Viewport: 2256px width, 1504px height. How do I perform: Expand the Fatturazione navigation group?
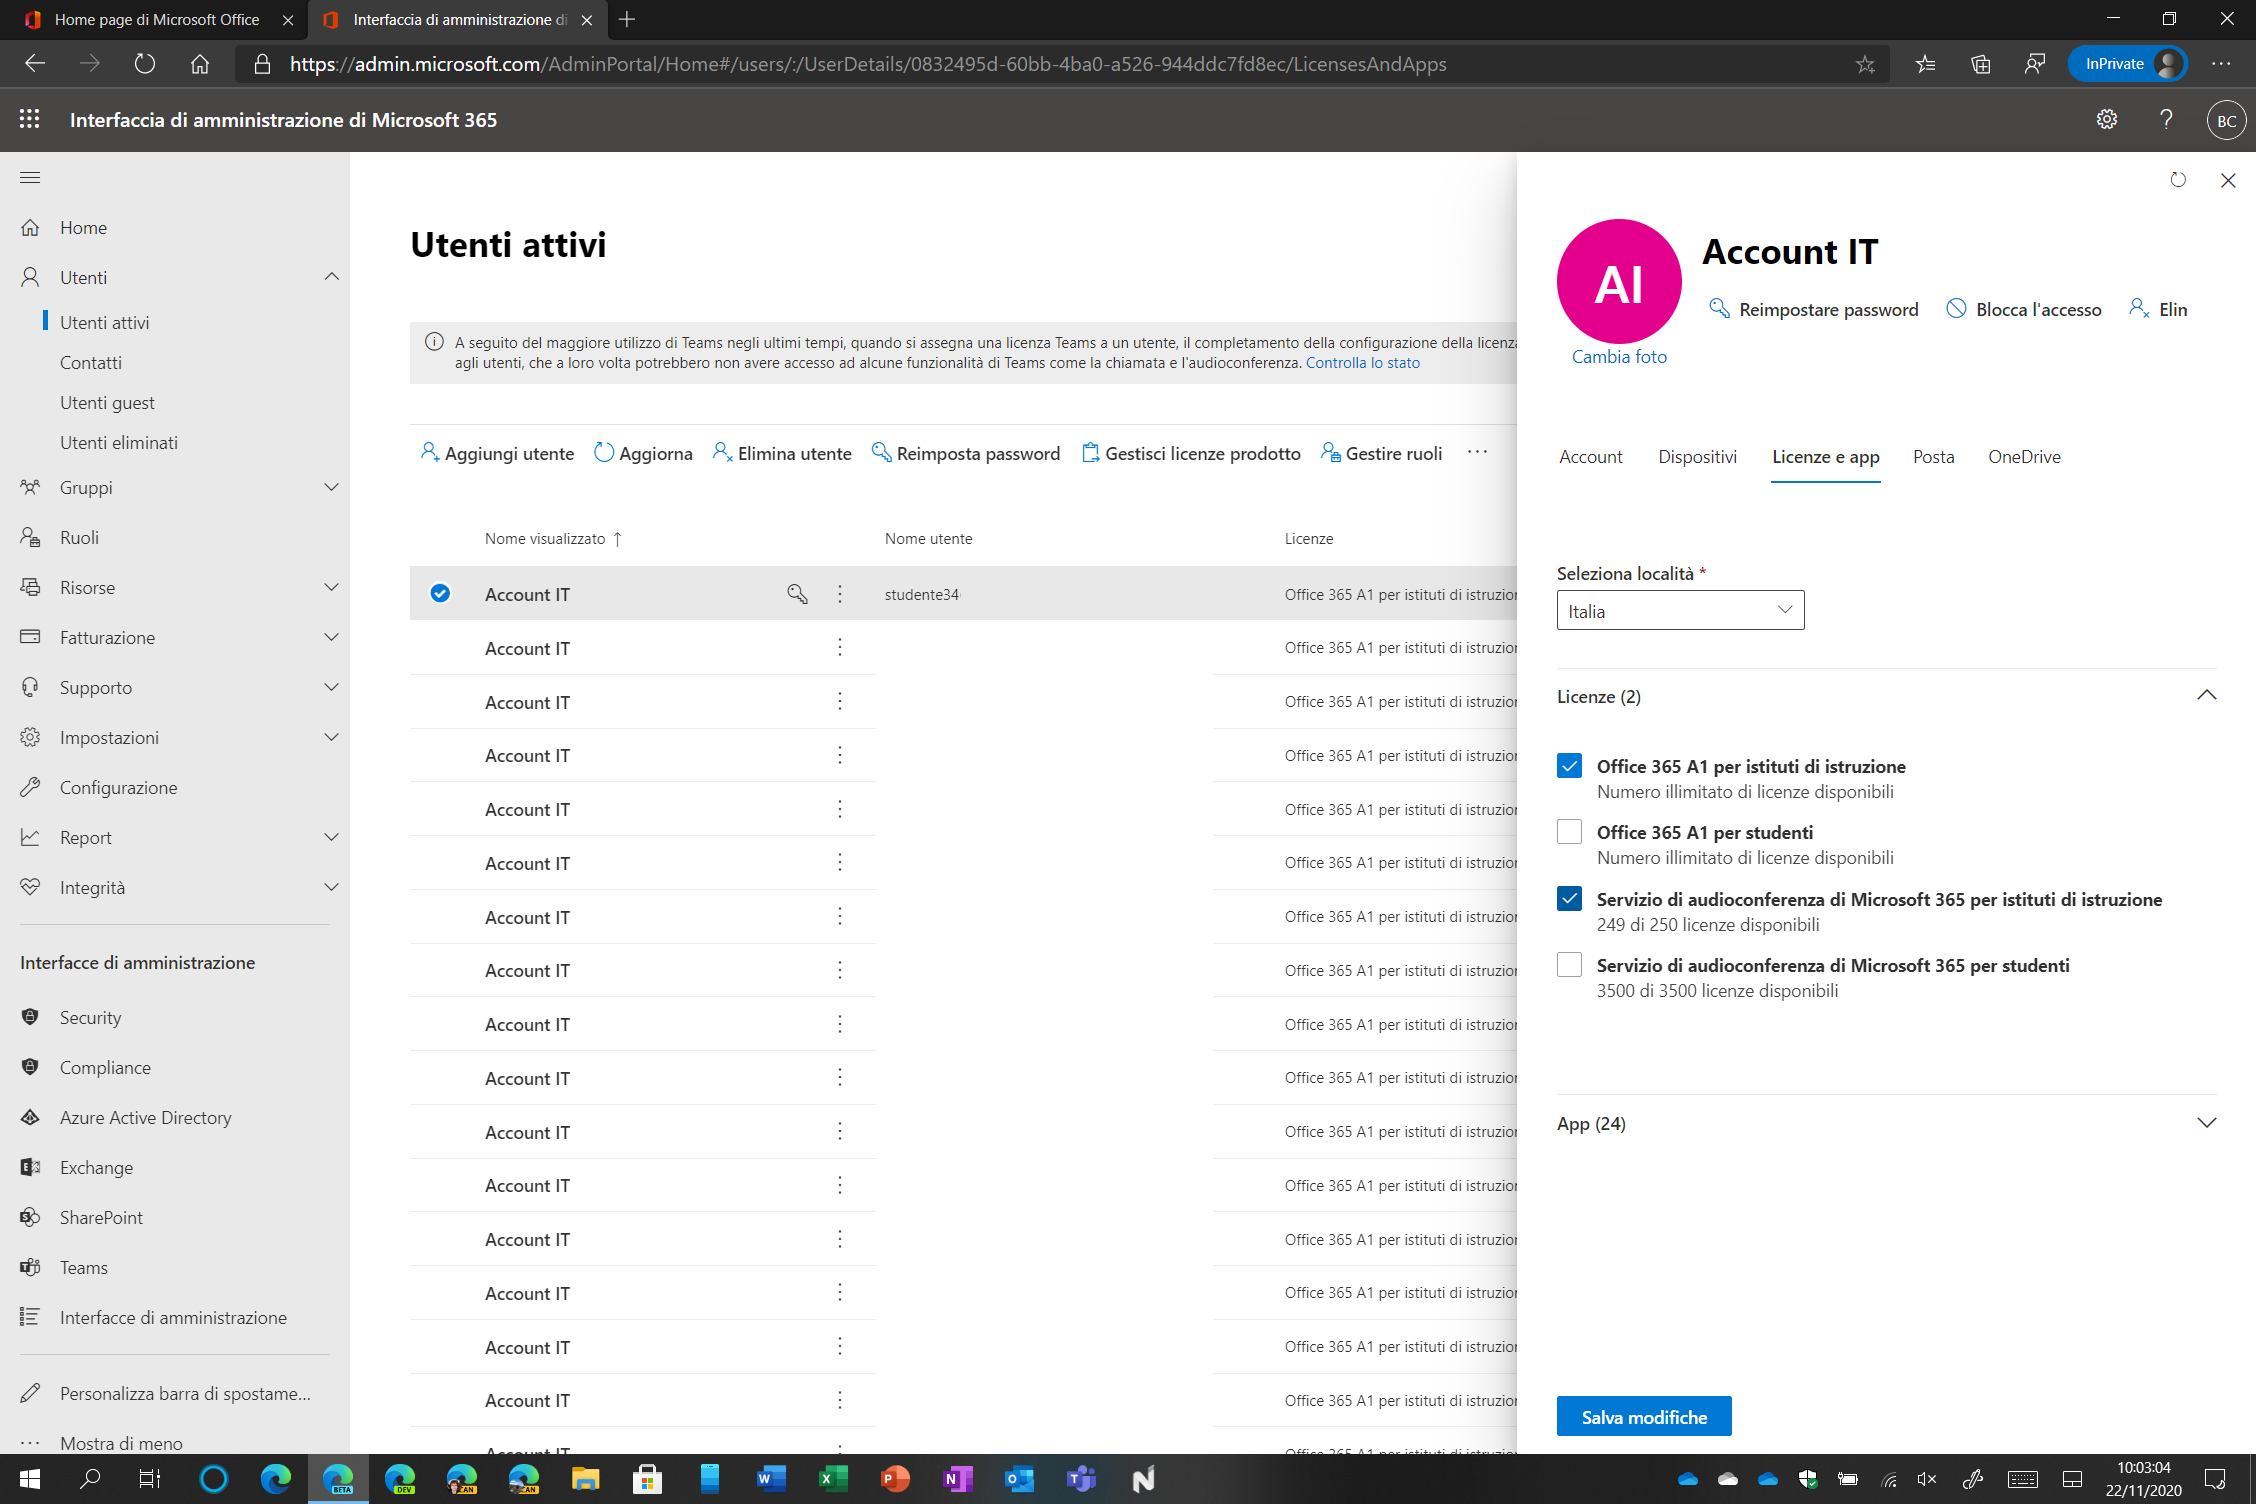[x=331, y=637]
